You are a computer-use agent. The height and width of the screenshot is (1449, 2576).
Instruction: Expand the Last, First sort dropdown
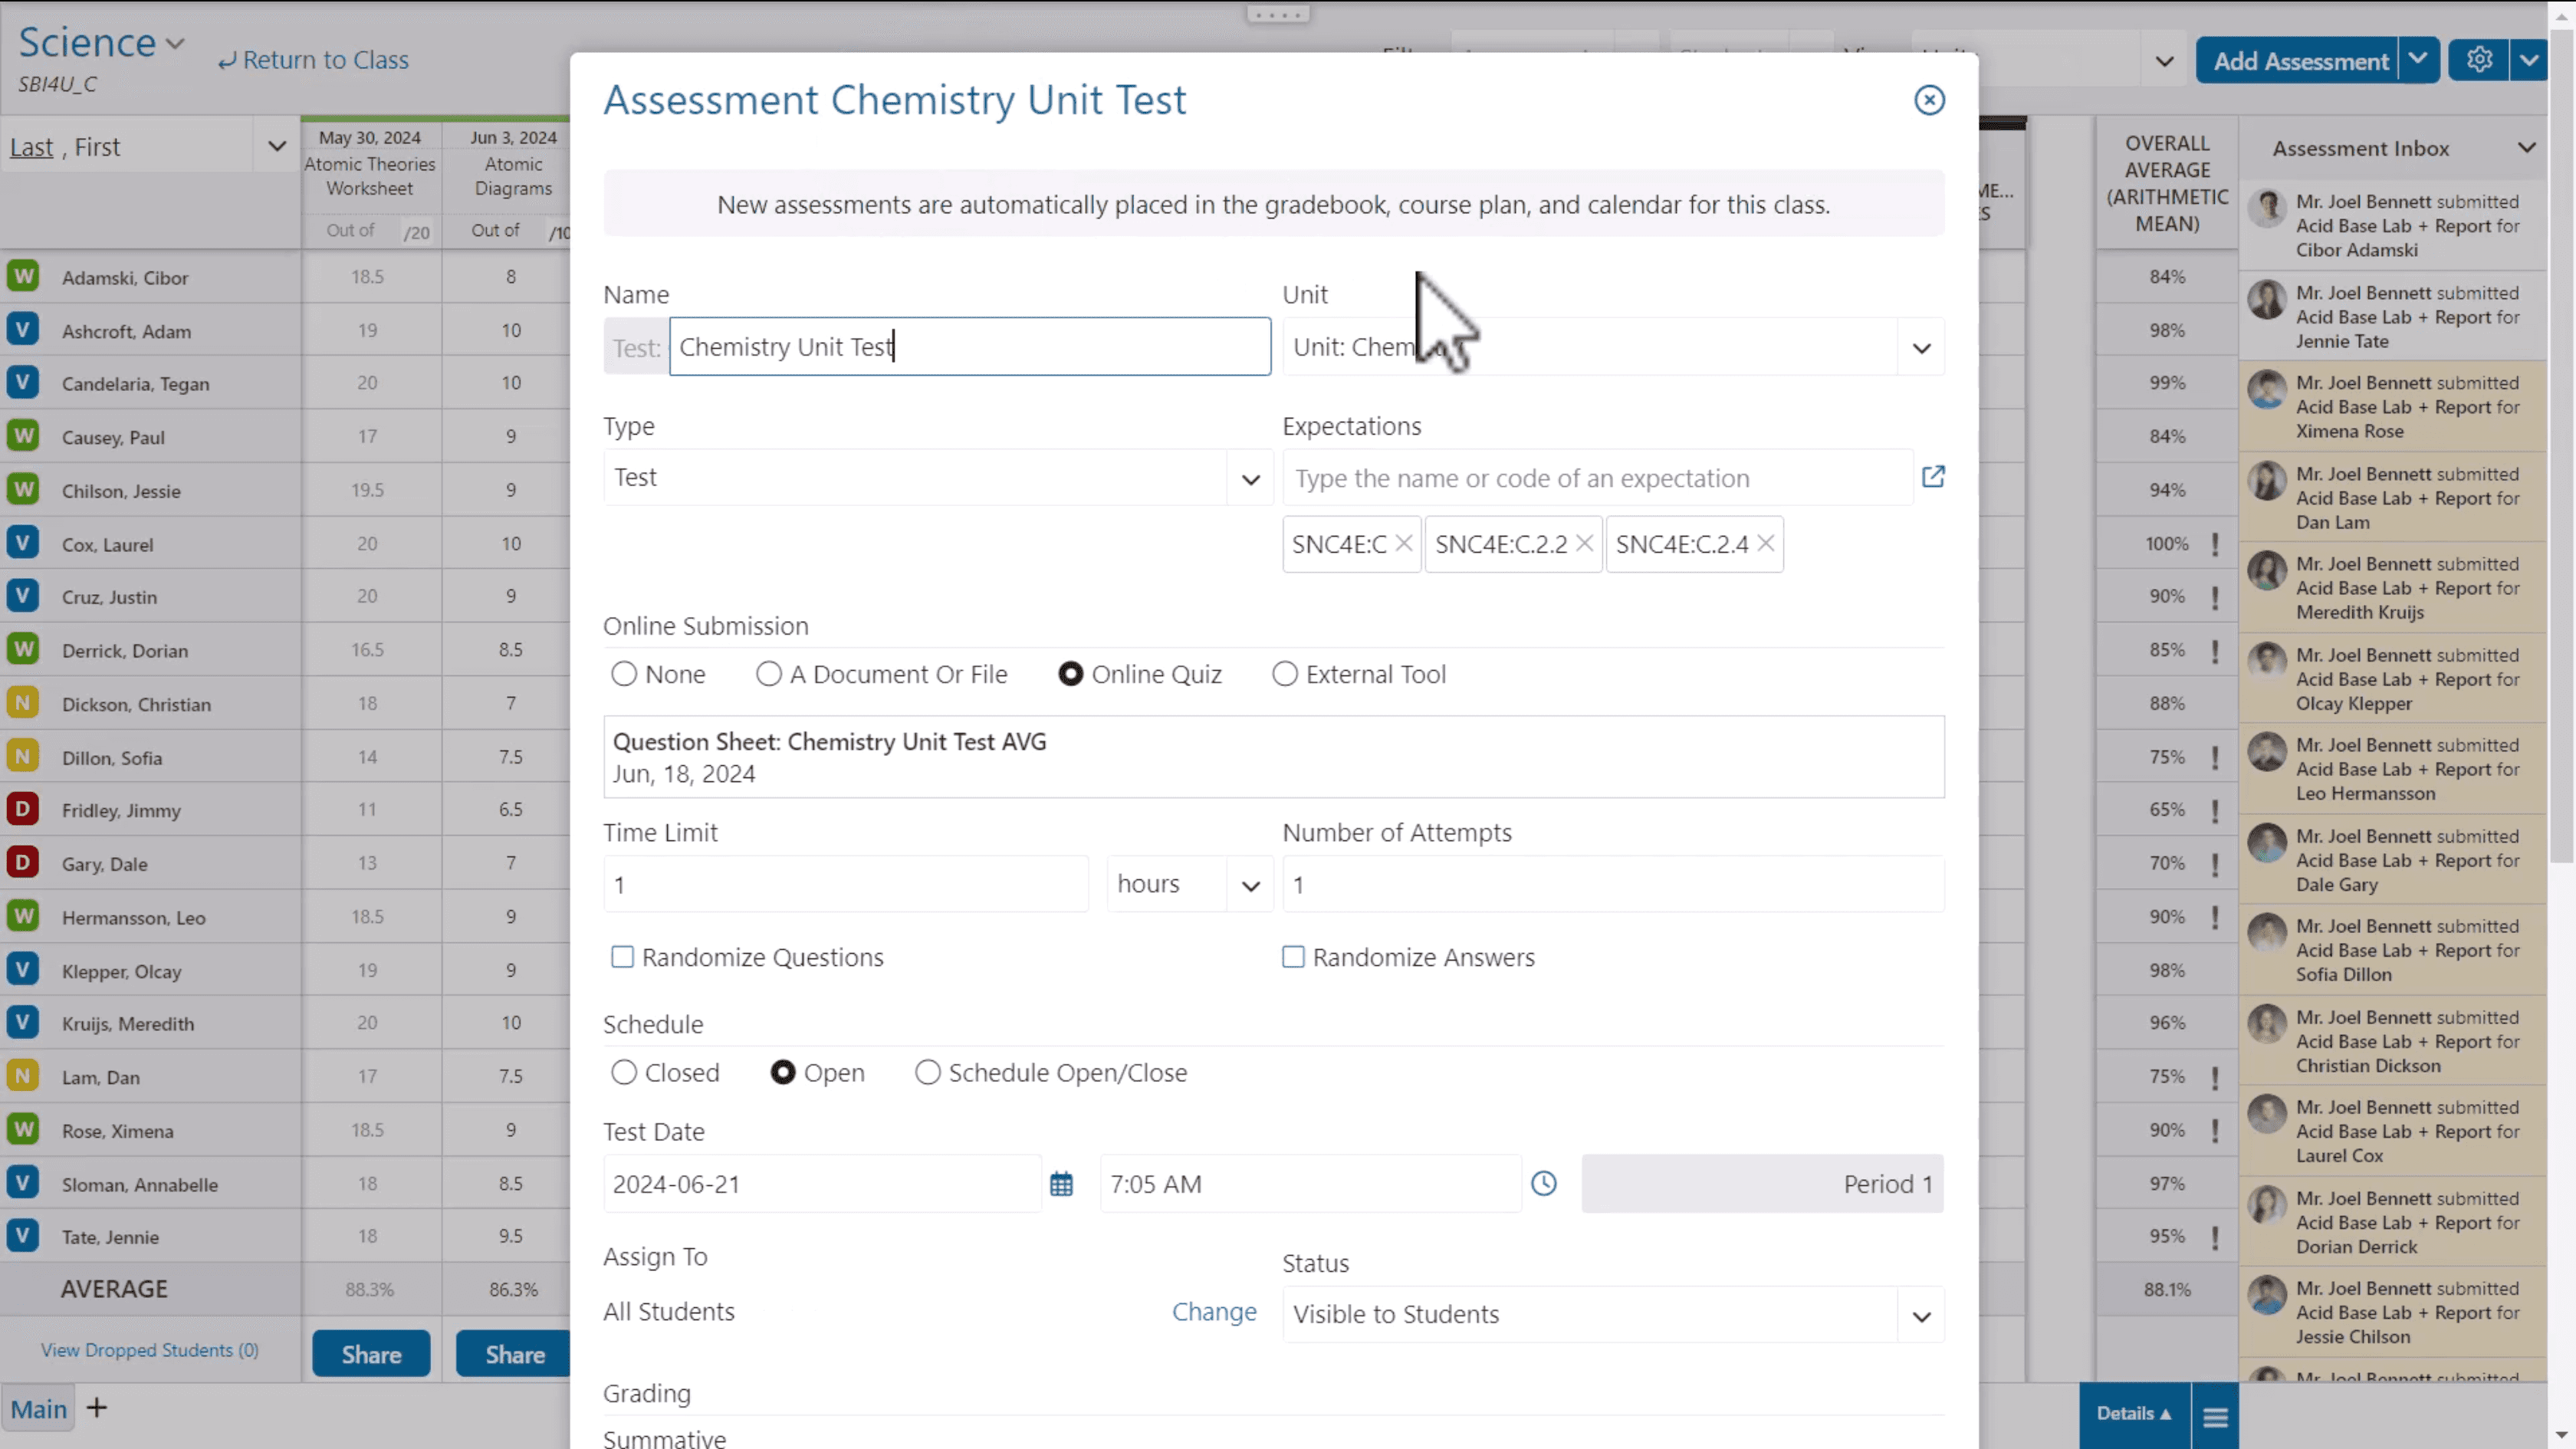277,147
